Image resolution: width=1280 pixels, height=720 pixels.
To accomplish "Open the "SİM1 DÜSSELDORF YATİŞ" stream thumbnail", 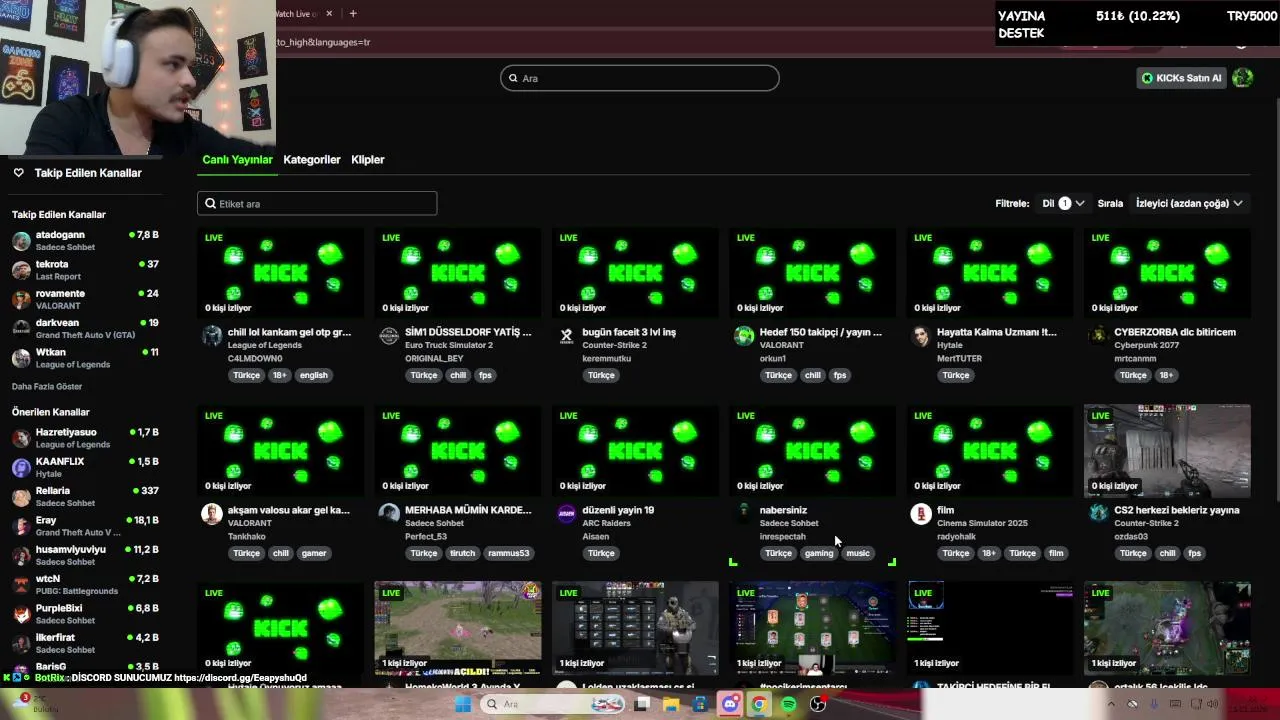I will click(458, 273).
